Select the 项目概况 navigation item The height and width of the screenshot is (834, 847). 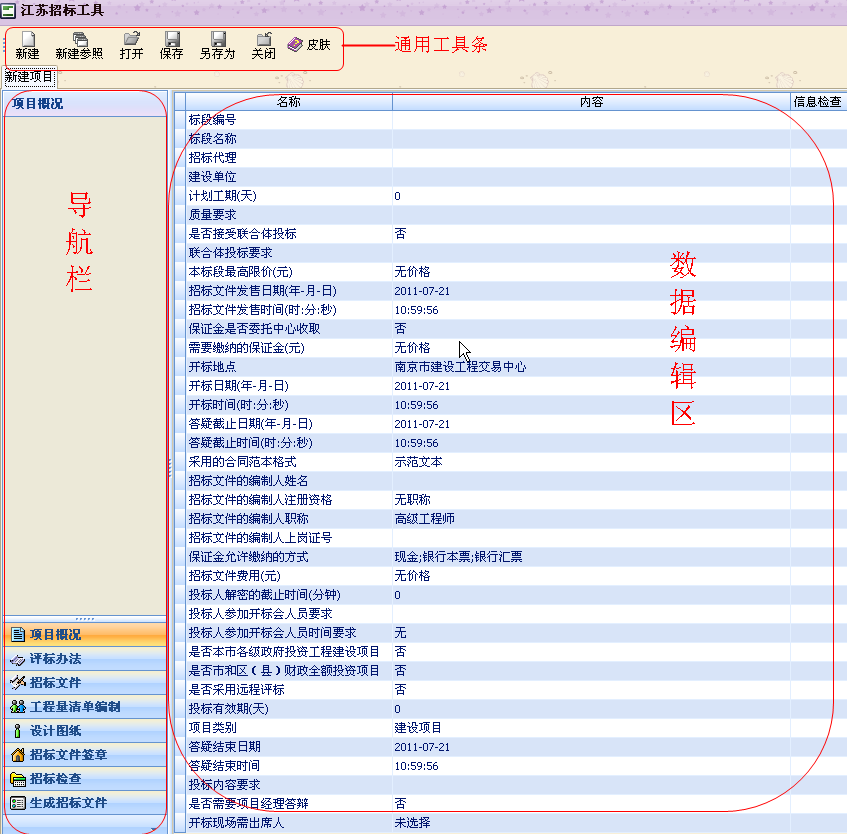pos(85,635)
